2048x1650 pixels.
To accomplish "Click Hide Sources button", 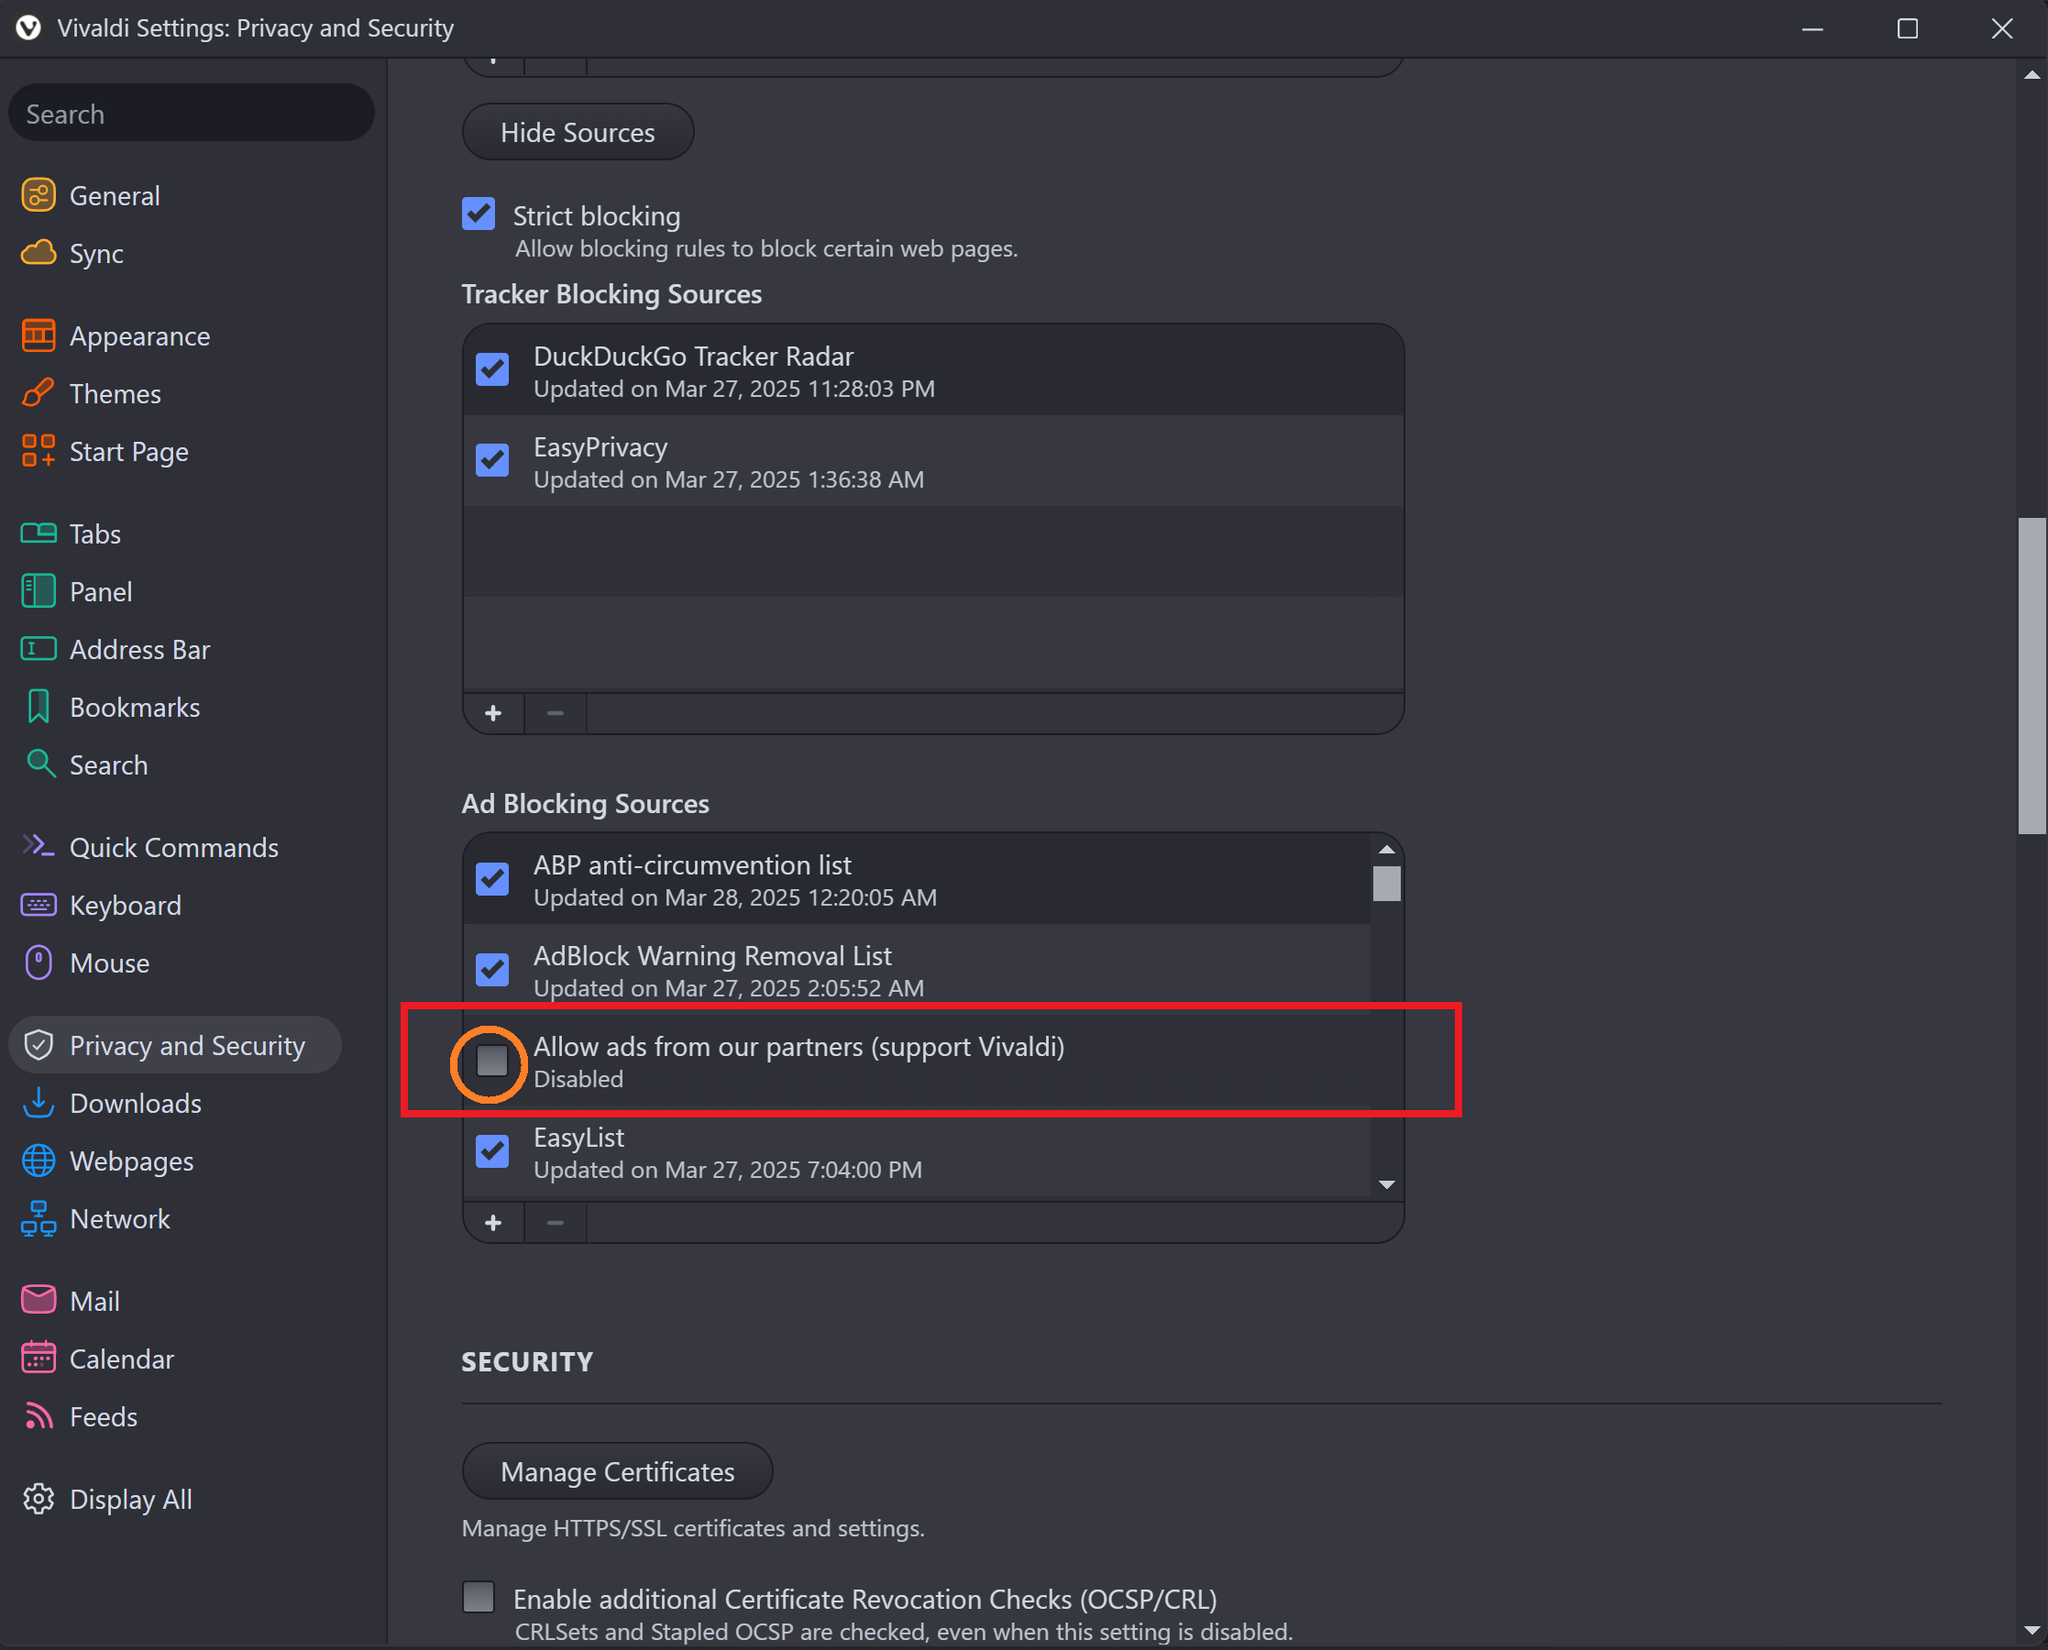I will 578,132.
